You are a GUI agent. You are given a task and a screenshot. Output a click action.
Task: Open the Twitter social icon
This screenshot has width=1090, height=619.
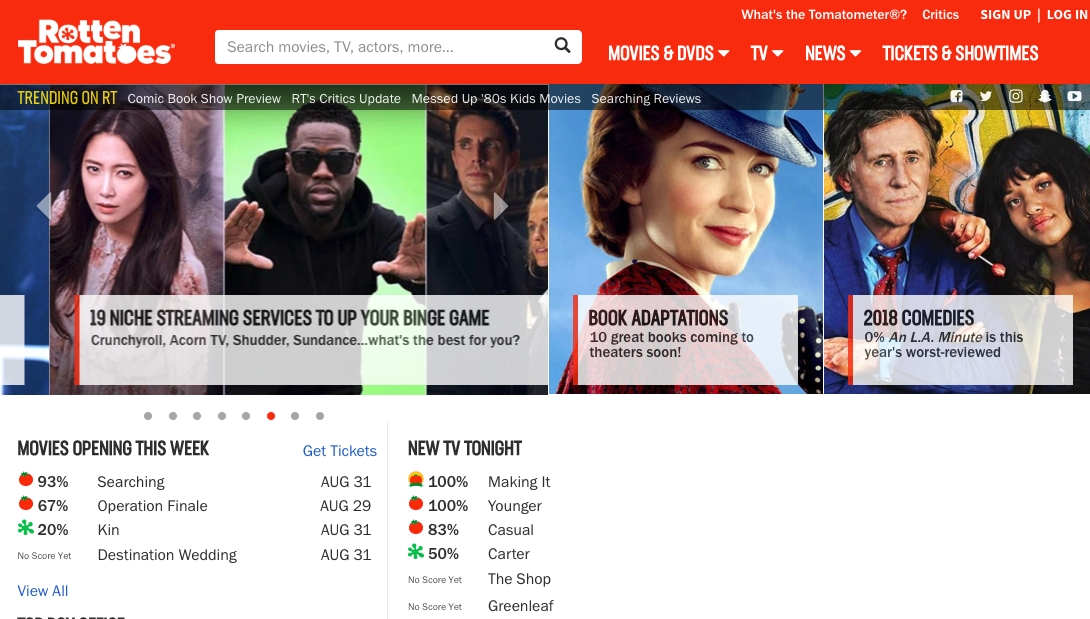986,96
